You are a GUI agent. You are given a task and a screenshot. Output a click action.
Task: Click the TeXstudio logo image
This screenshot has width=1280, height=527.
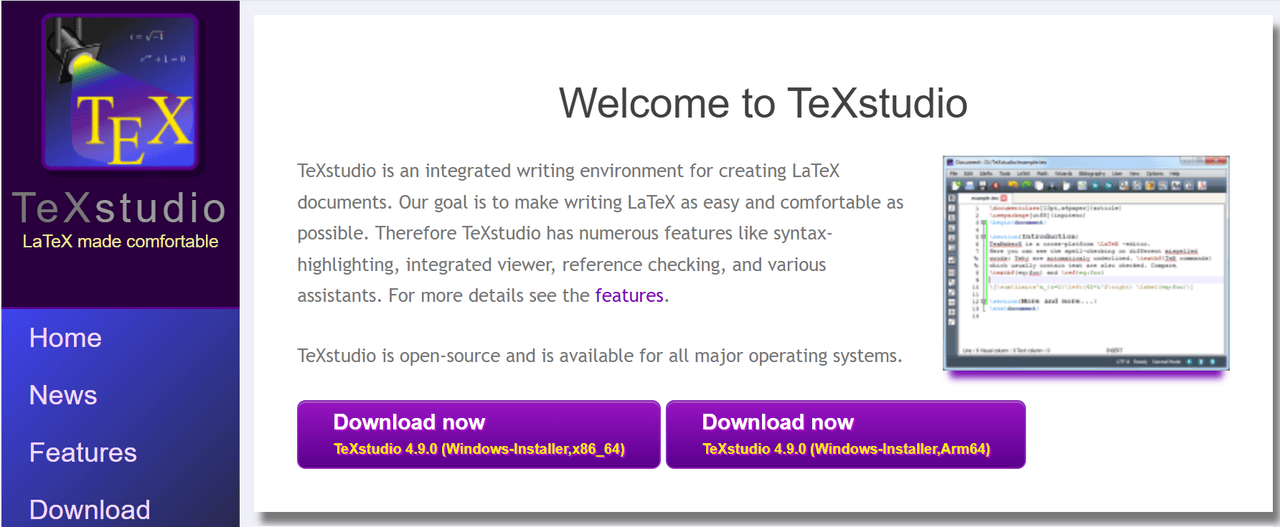click(x=119, y=92)
